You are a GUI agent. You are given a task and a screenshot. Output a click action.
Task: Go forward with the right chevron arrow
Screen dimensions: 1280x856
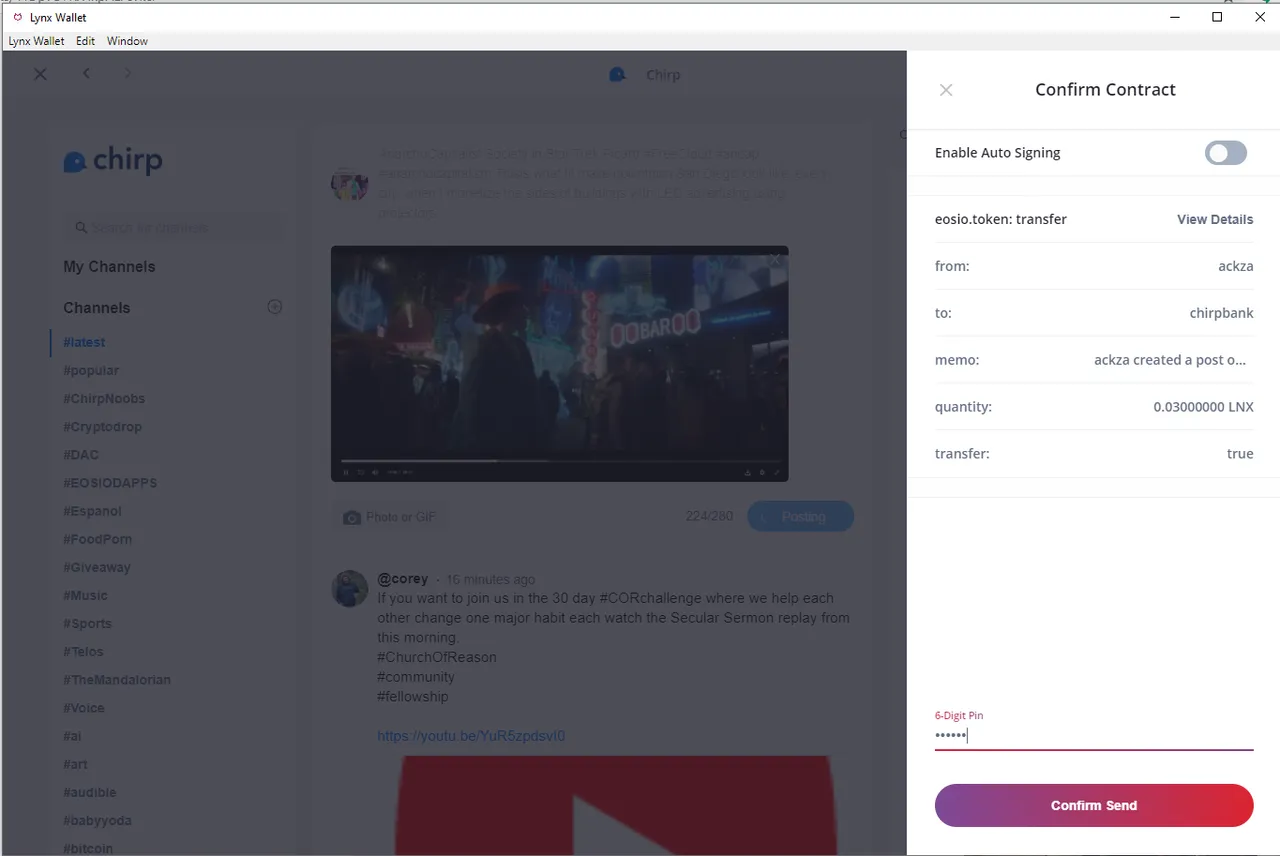127,73
